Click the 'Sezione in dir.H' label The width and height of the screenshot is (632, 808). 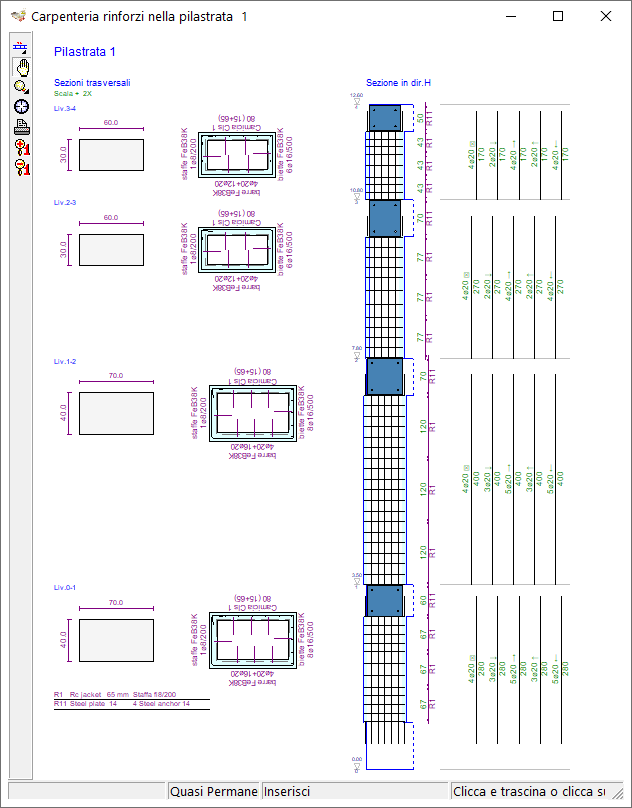pos(398,83)
